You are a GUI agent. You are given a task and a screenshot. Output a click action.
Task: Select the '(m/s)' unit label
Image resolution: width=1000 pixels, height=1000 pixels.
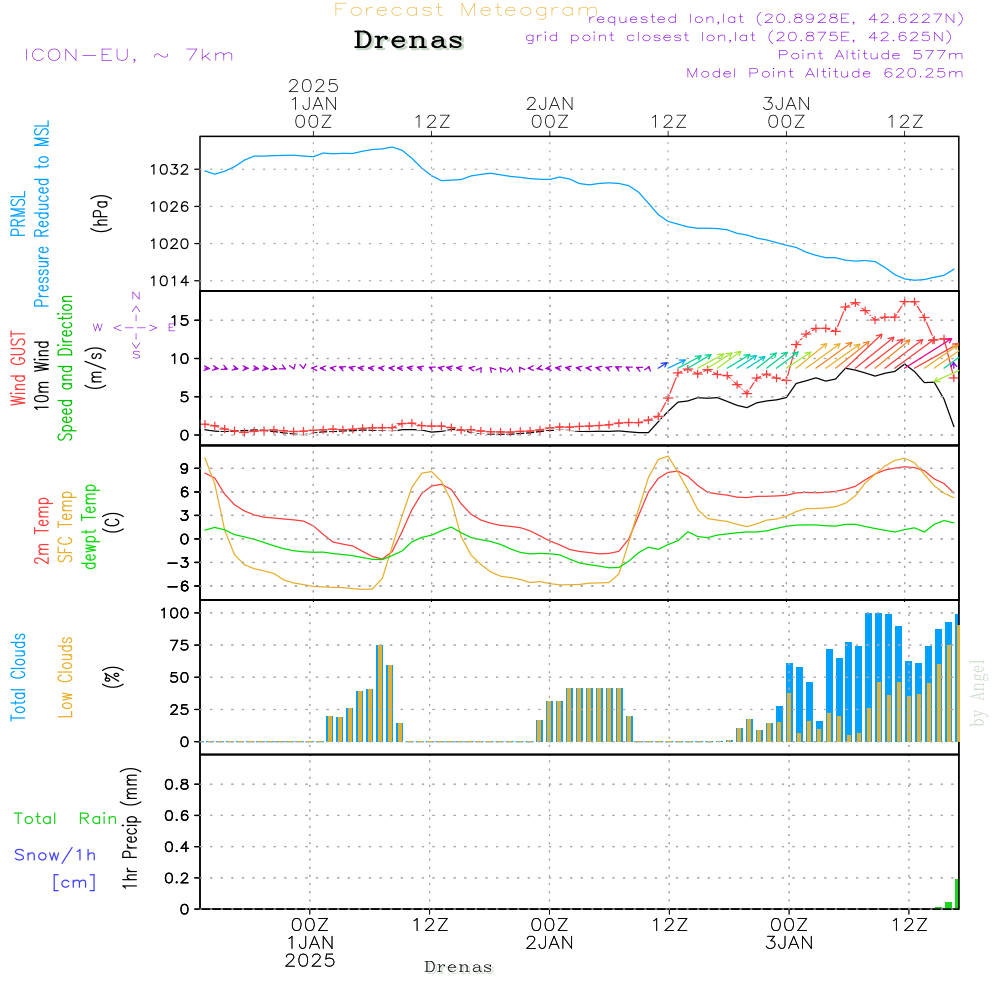(96, 368)
